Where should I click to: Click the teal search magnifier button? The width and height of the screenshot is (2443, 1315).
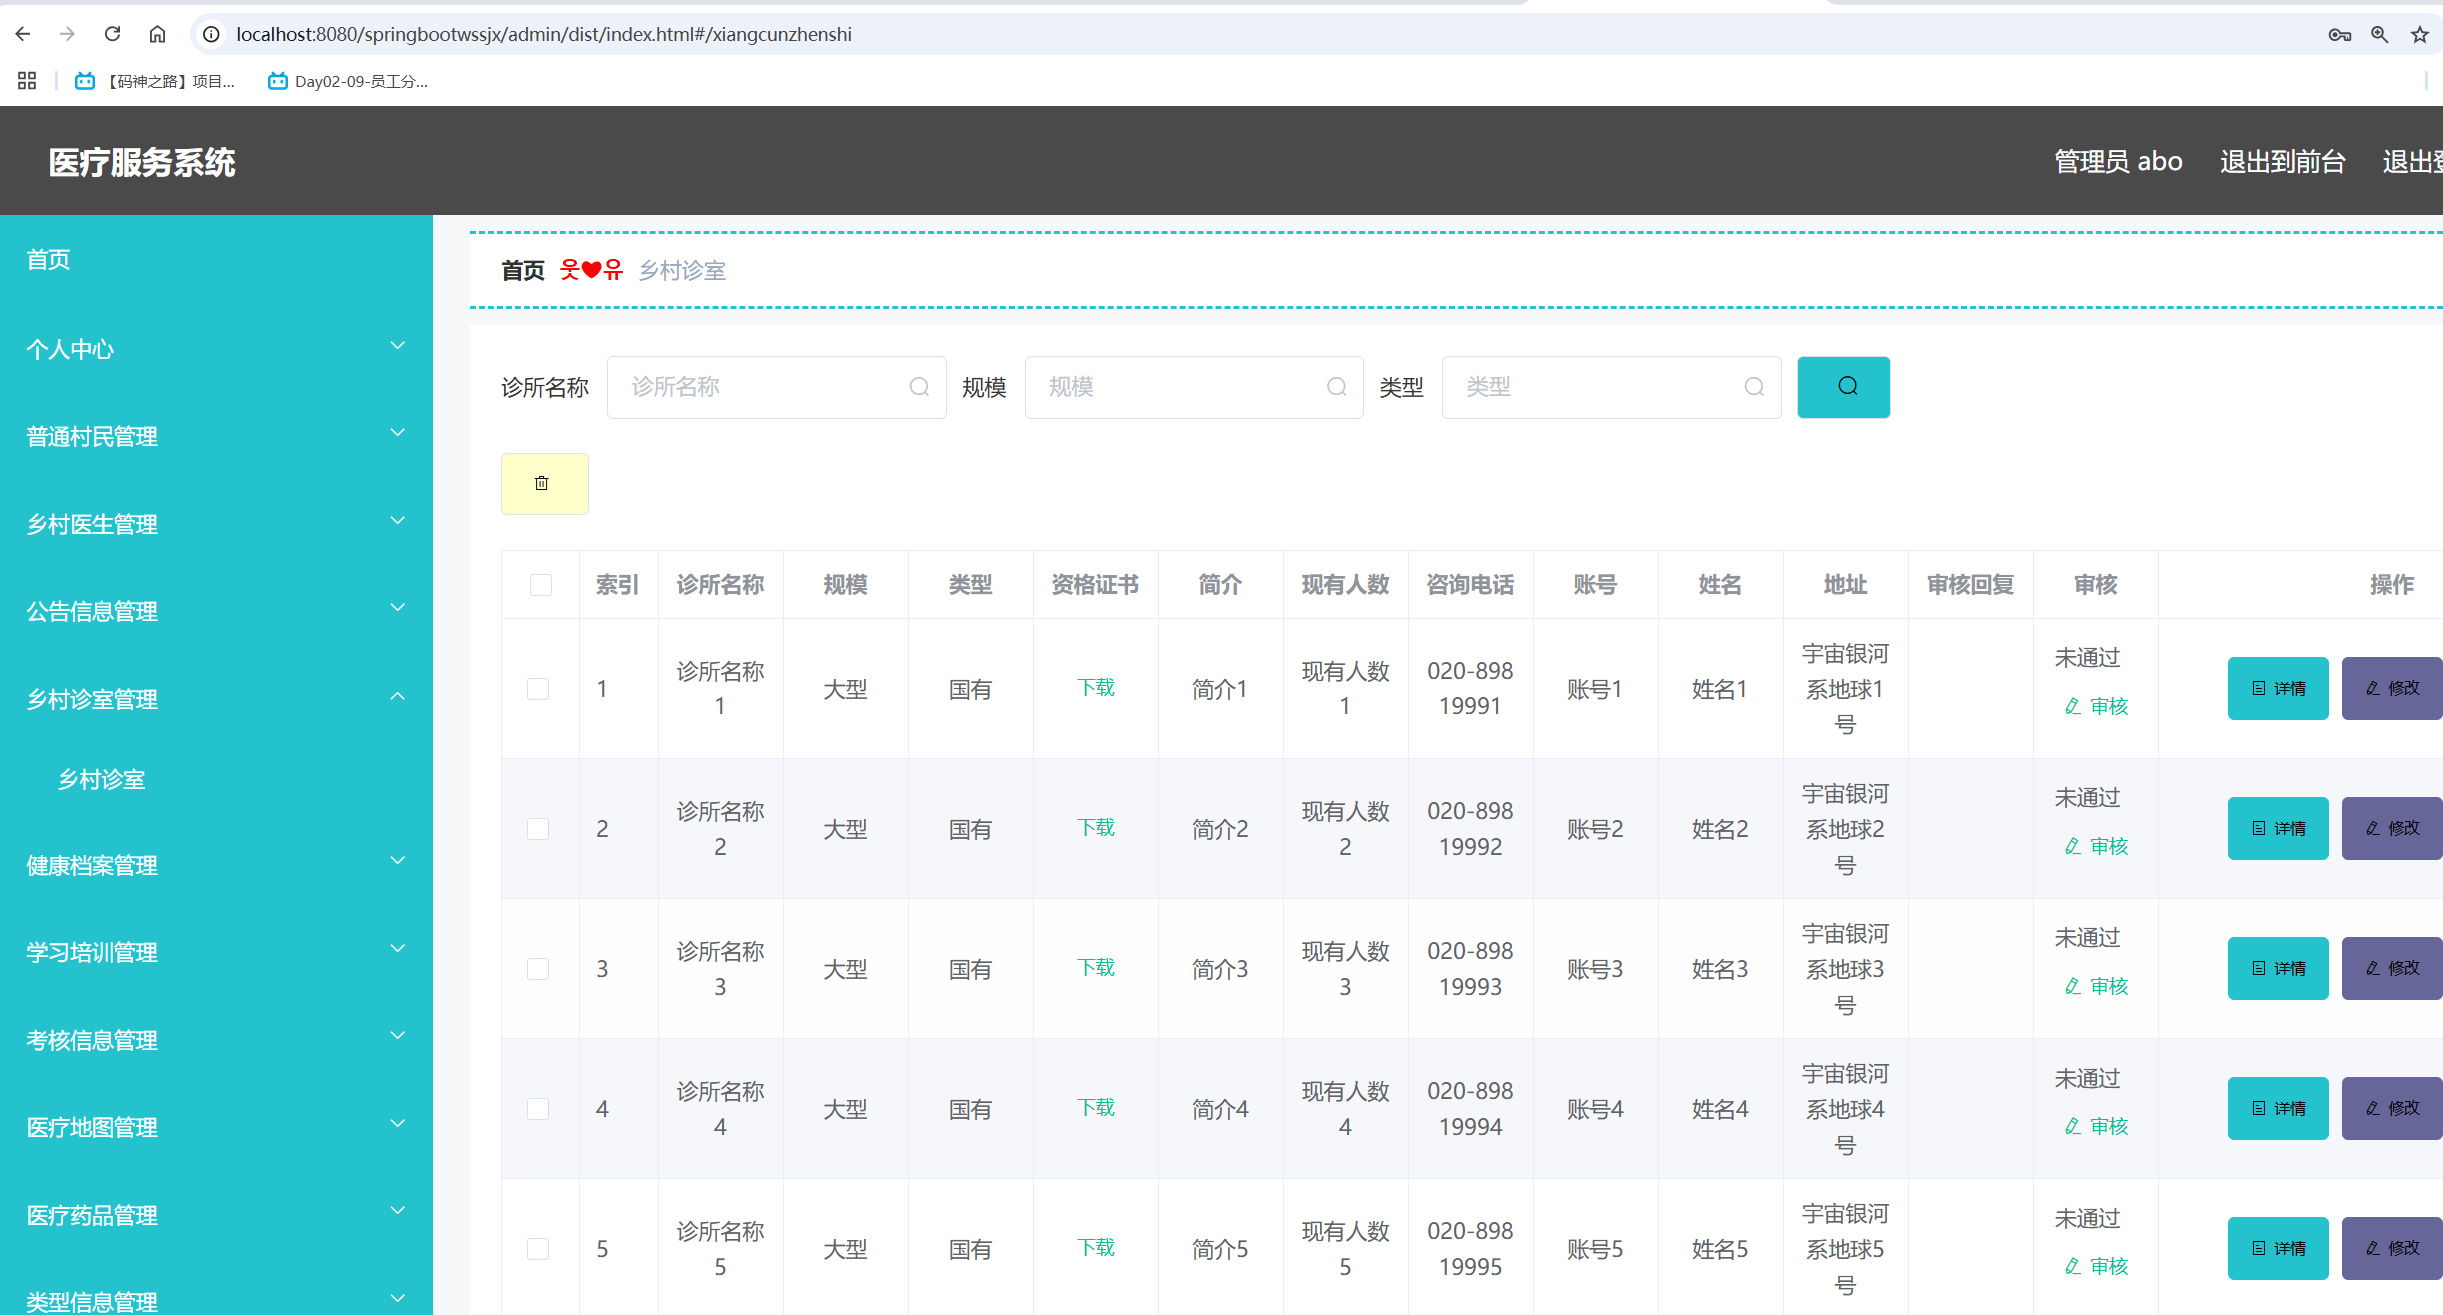point(1843,387)
